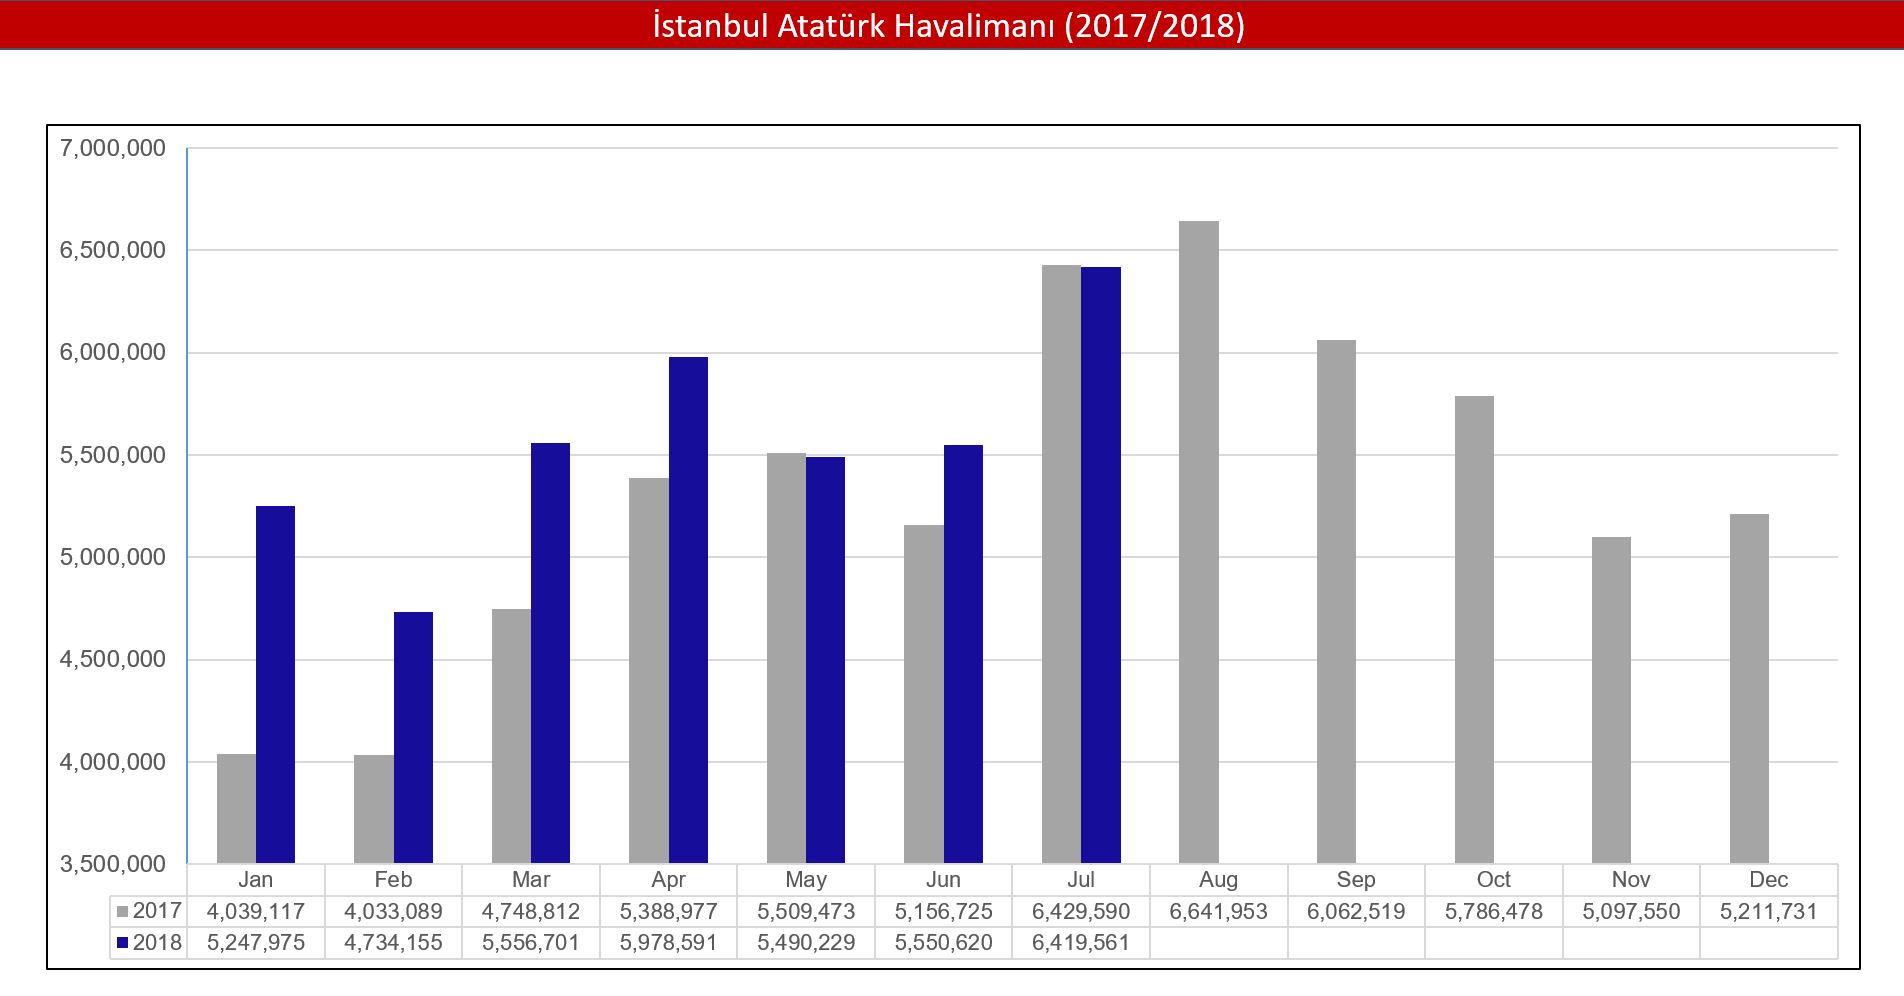Select the 2017 Aug value 6,641,953

(x=1218, y=912)
